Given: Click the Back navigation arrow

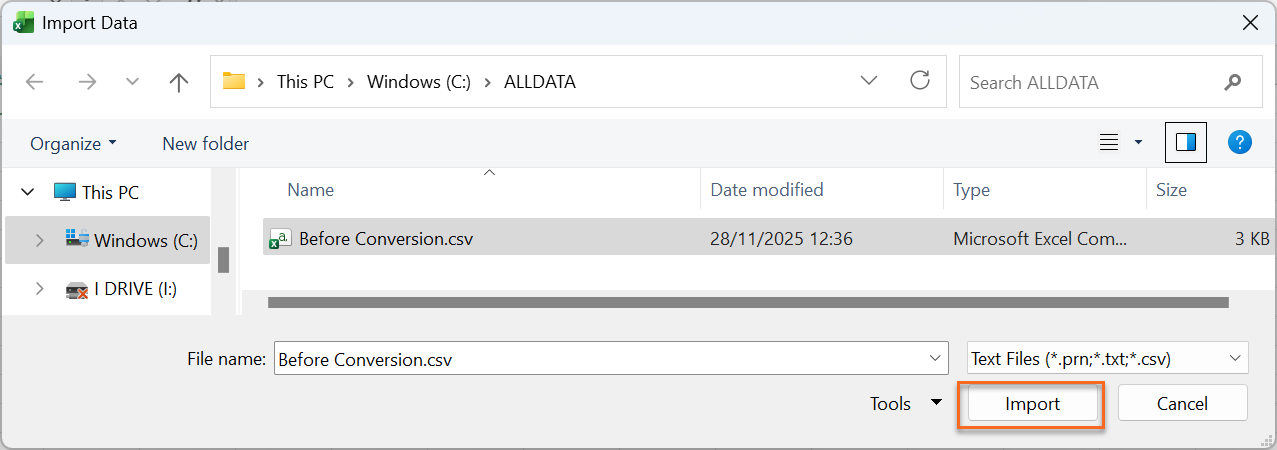Looking at the screenshot, I should point(35,82).
